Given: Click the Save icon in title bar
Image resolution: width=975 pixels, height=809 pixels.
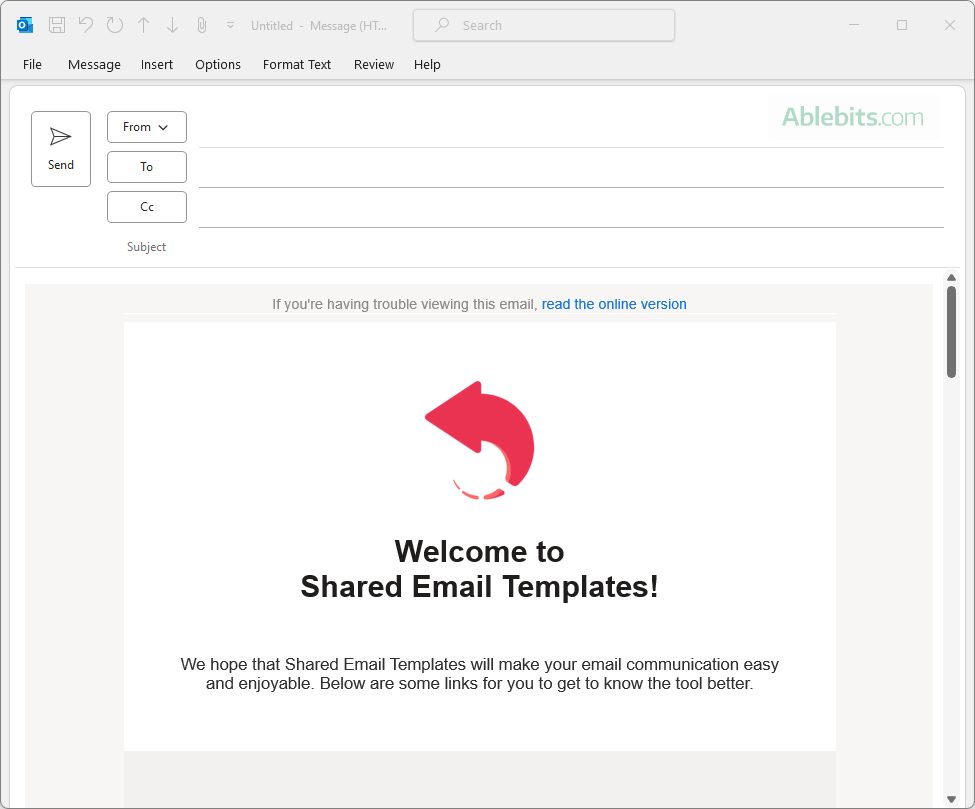Looking at the screenshot, I should pos(57,25).
